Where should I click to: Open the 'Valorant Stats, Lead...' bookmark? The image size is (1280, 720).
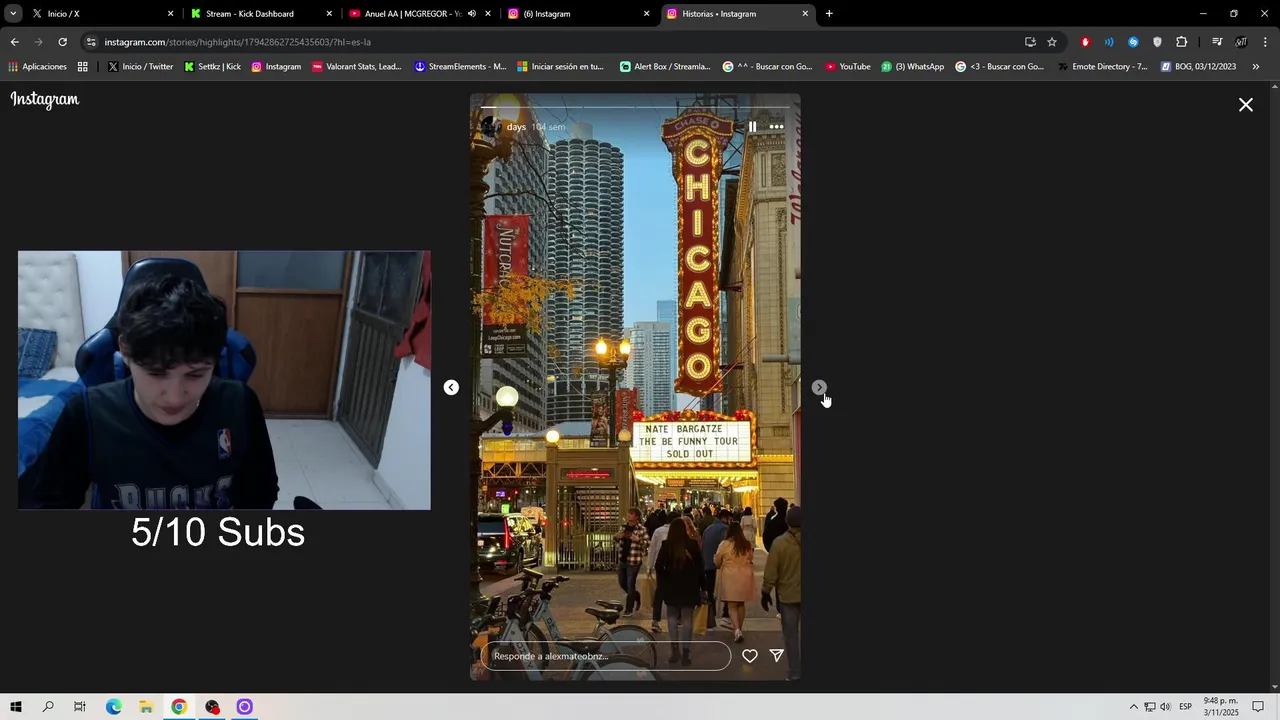click(357, 67)
